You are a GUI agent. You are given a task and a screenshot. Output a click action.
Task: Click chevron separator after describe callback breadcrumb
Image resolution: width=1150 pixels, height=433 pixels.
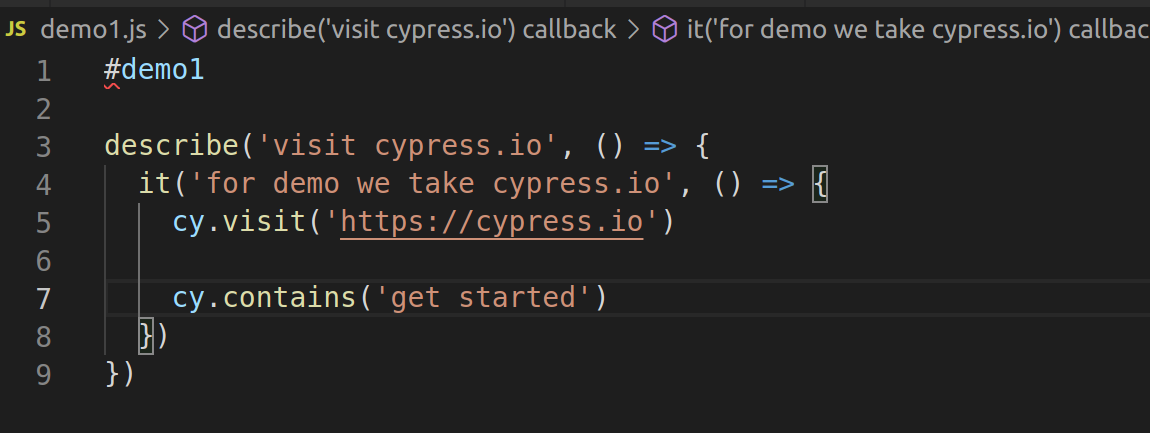(x=632, y=30)
